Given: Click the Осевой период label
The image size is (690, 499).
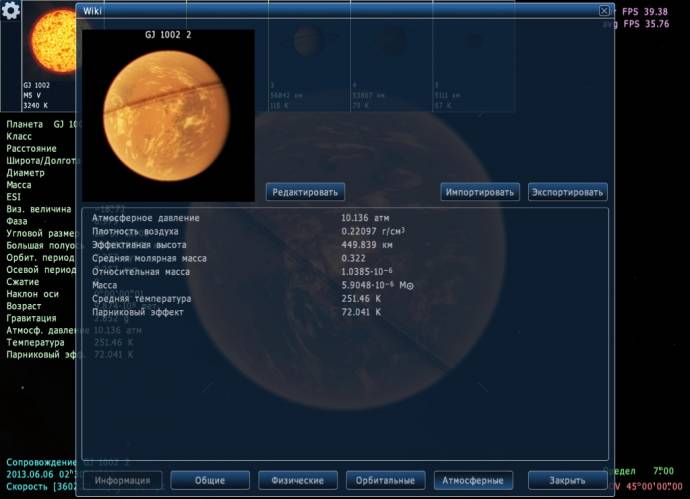Looking at the screenshot, I should [41, 270].
